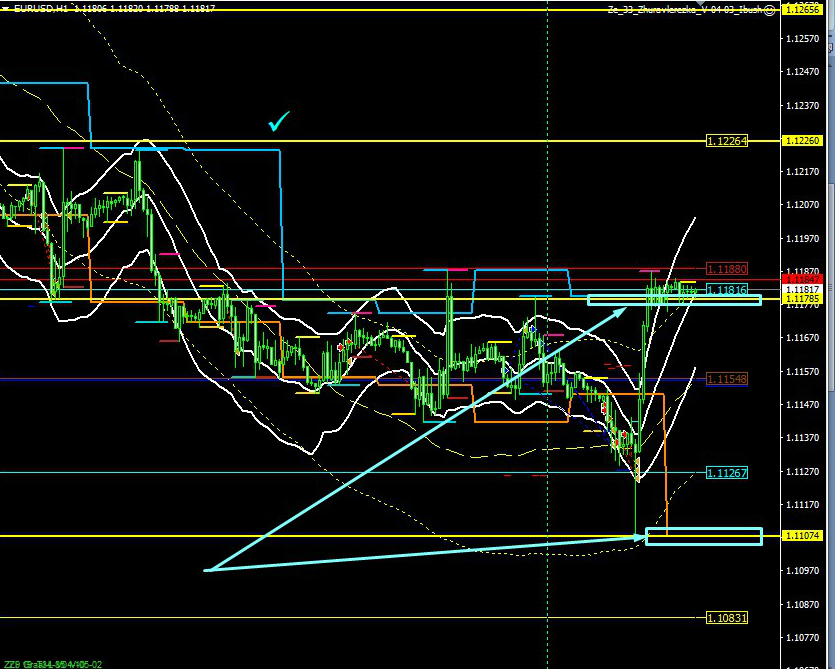Click the cyan 1.11816 price label
Image resolution: width=835 pixels, height=669 pixels.
pyautogui.click(x=726, y=289)
